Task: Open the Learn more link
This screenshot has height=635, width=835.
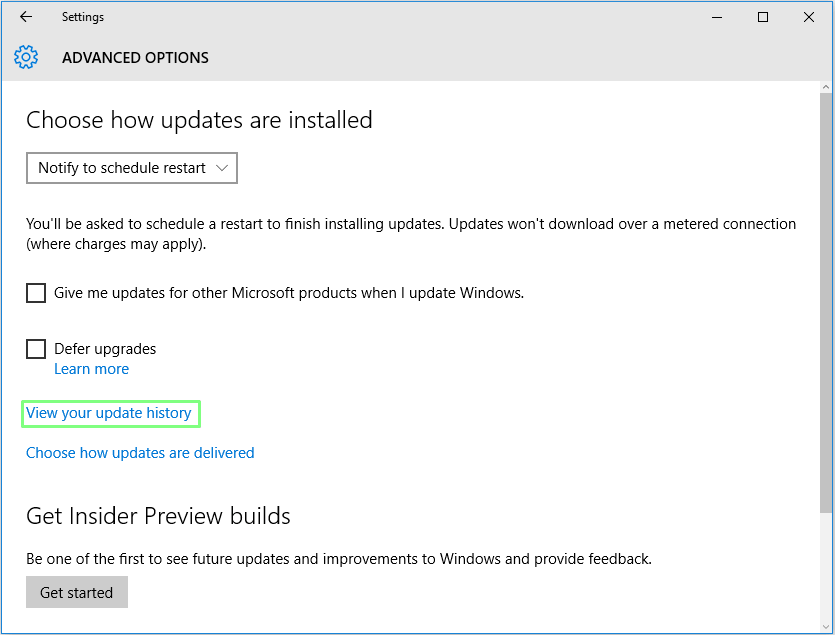Action: click(x=91, y=369)
